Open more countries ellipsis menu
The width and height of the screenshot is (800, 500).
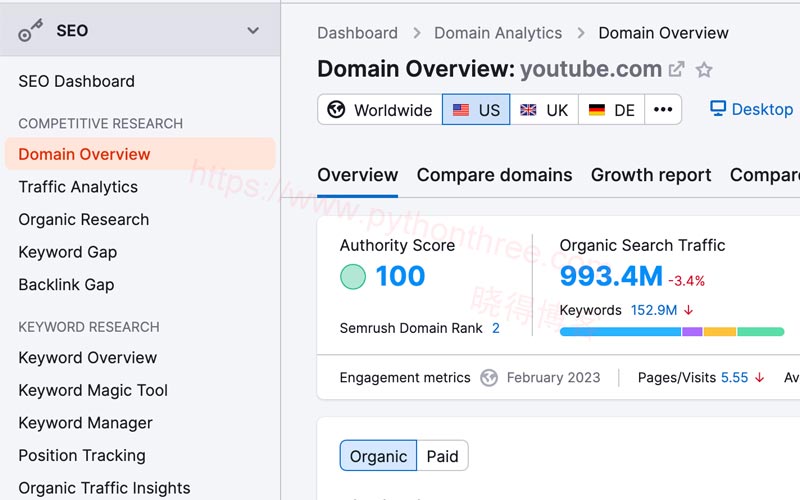pyautogui.click(x=663, y=109)
